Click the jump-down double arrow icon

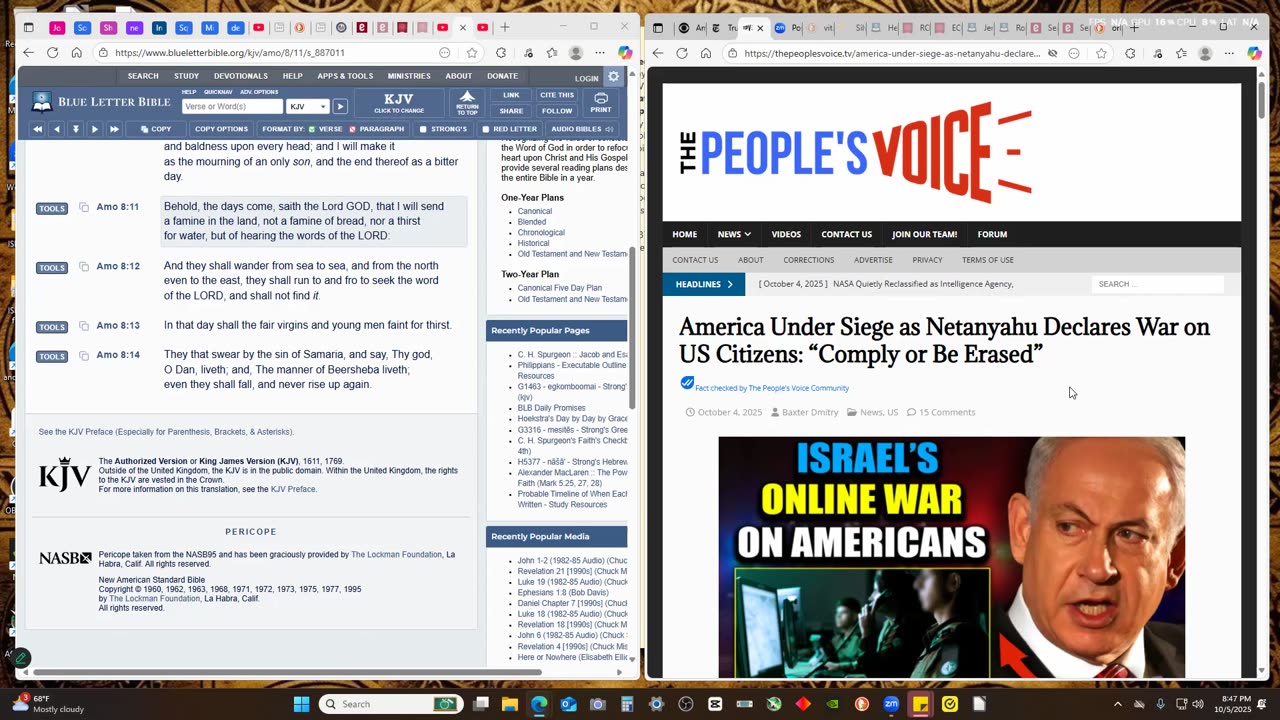coord(75,129)
